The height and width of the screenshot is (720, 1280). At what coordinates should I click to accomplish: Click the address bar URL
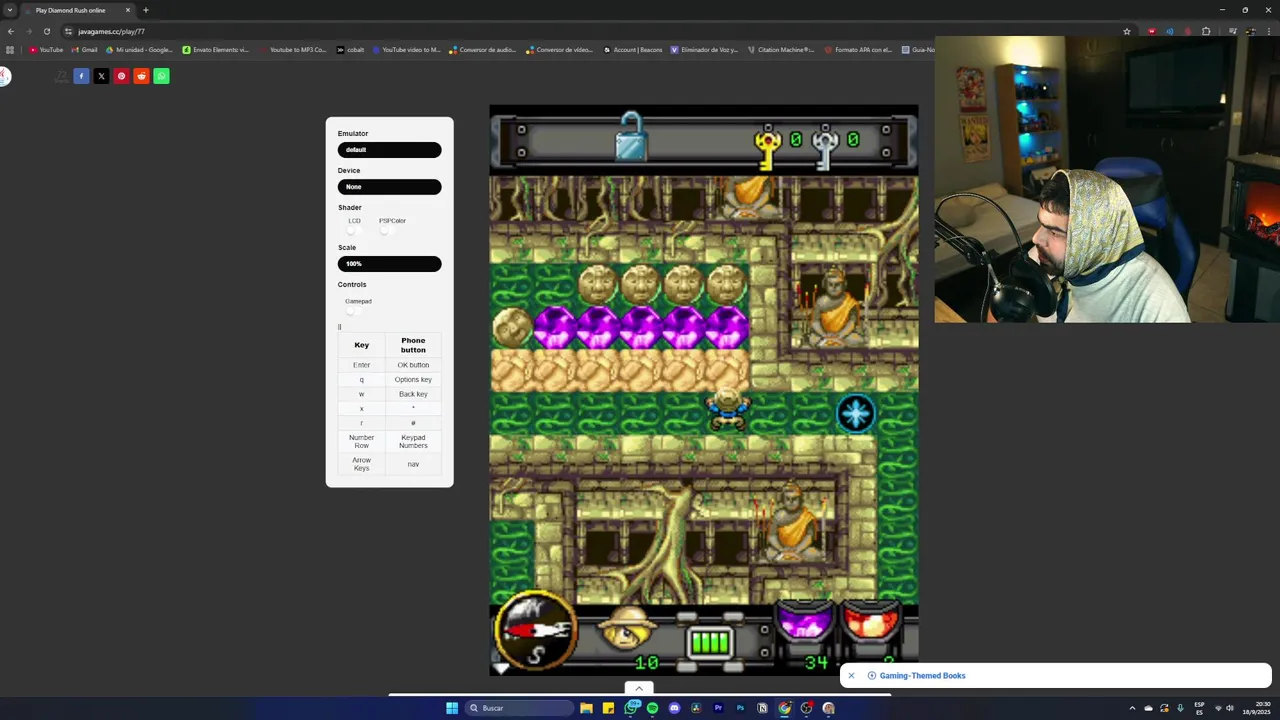click(x=111, y=31)
